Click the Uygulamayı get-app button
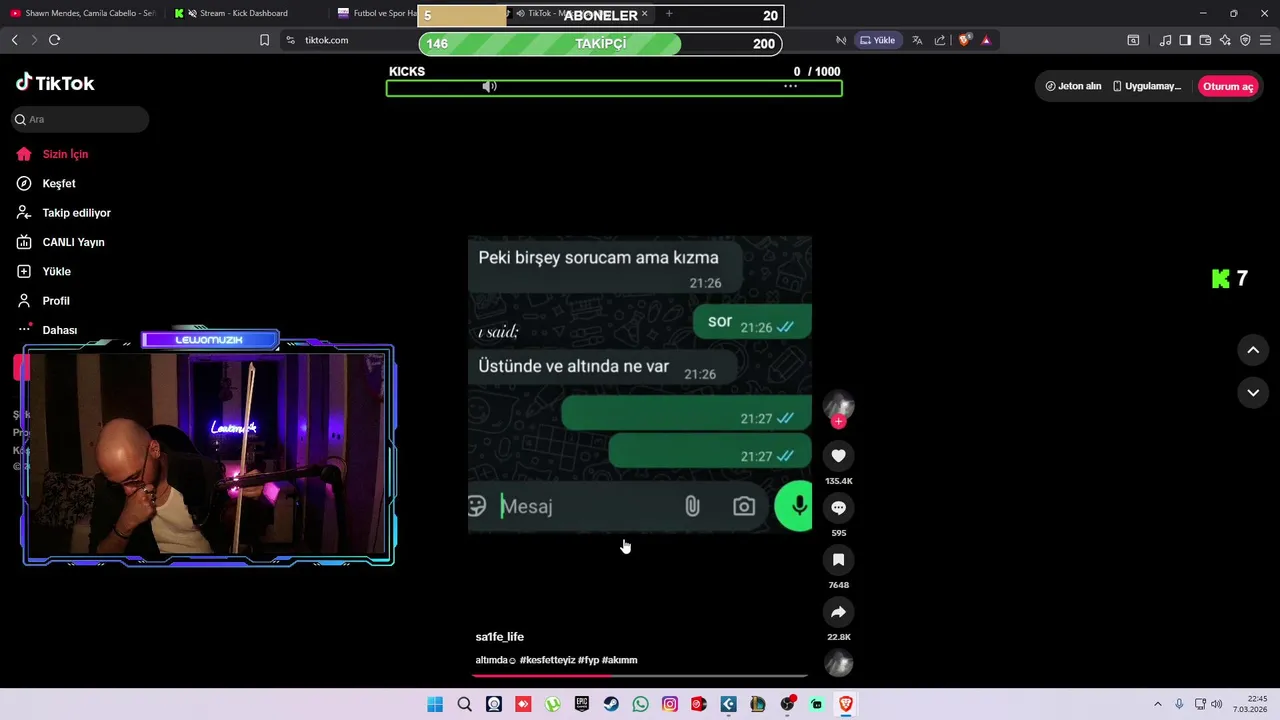Viewport: 1280px width, 720px height. click(1147, 86)
